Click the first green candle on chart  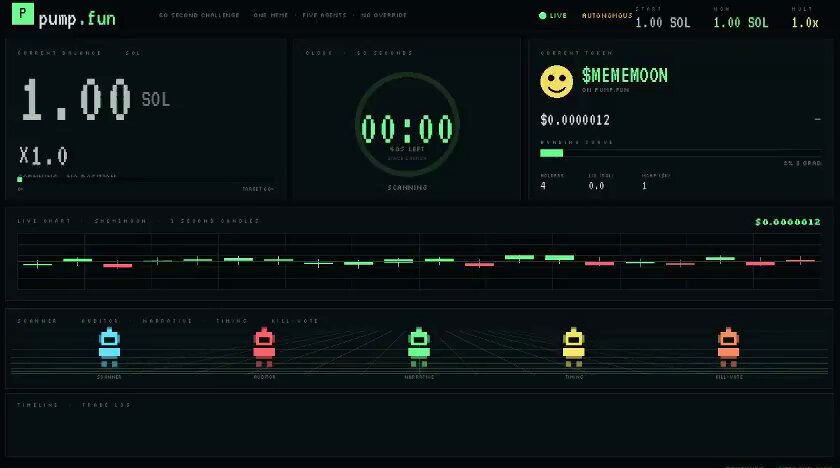(38, 264)
